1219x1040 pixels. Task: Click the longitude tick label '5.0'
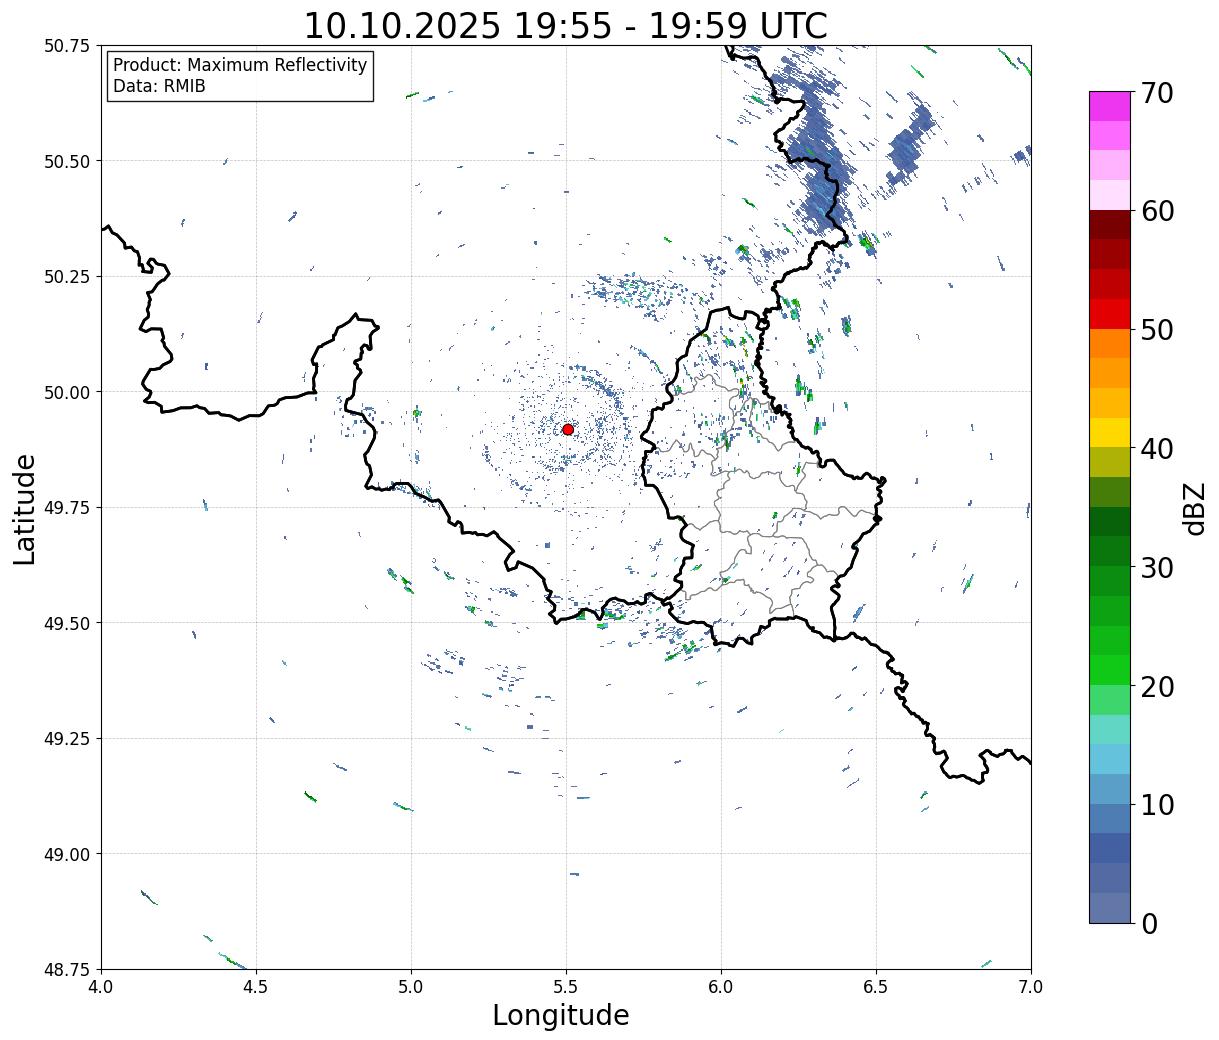click(x=411, y=987)
